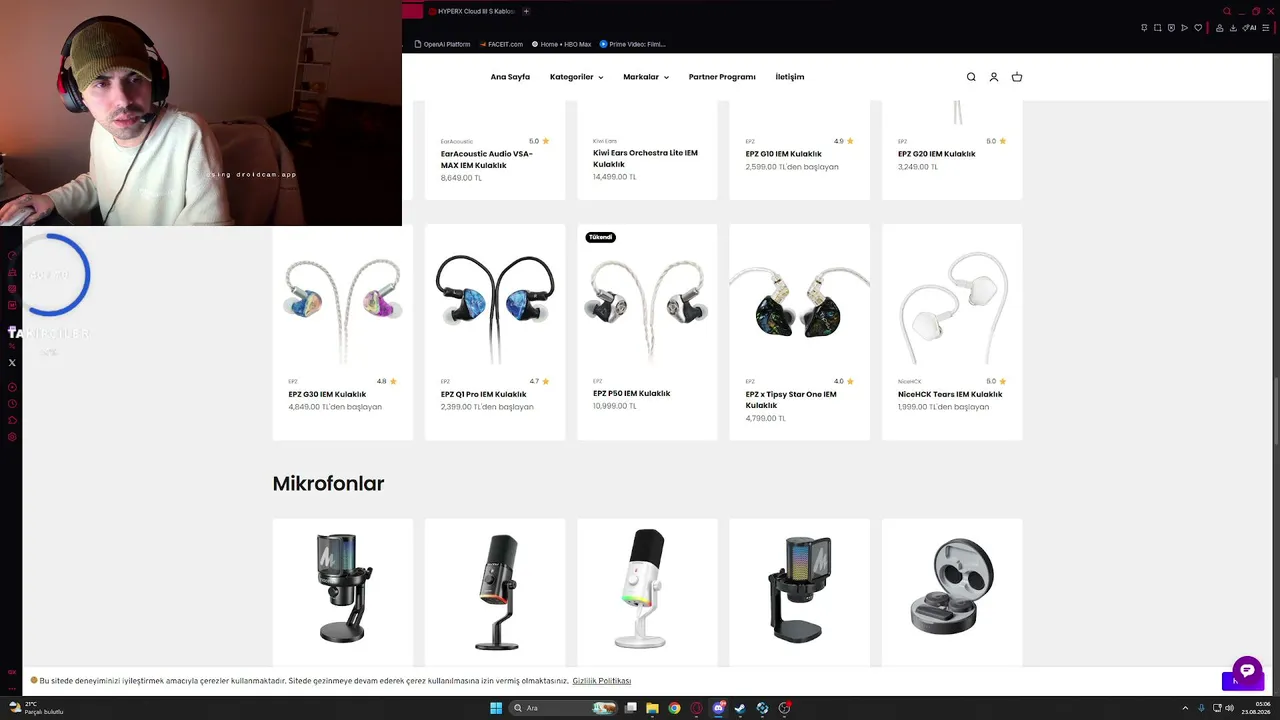Image resolution: width=1280 pixels, height=720 pixels.
Task: Open the OpenAI Platform bookmark
Action: (x=442, y=44)
